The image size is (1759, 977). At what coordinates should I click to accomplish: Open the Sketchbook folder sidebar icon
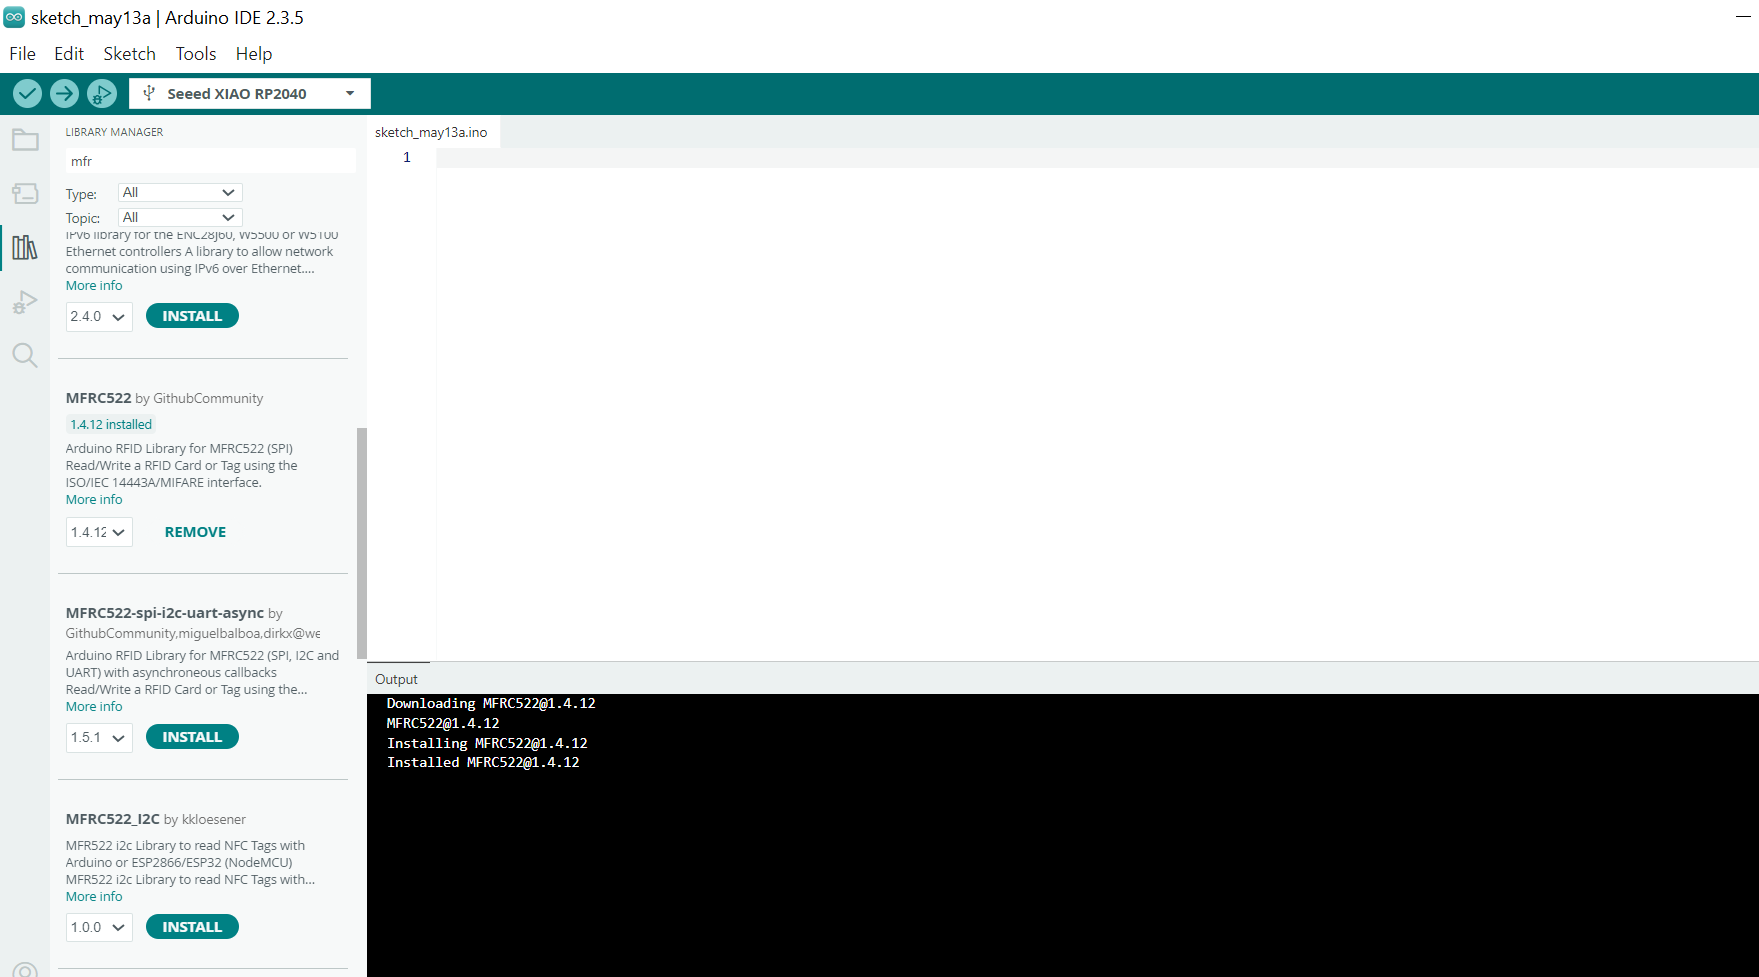25,140
